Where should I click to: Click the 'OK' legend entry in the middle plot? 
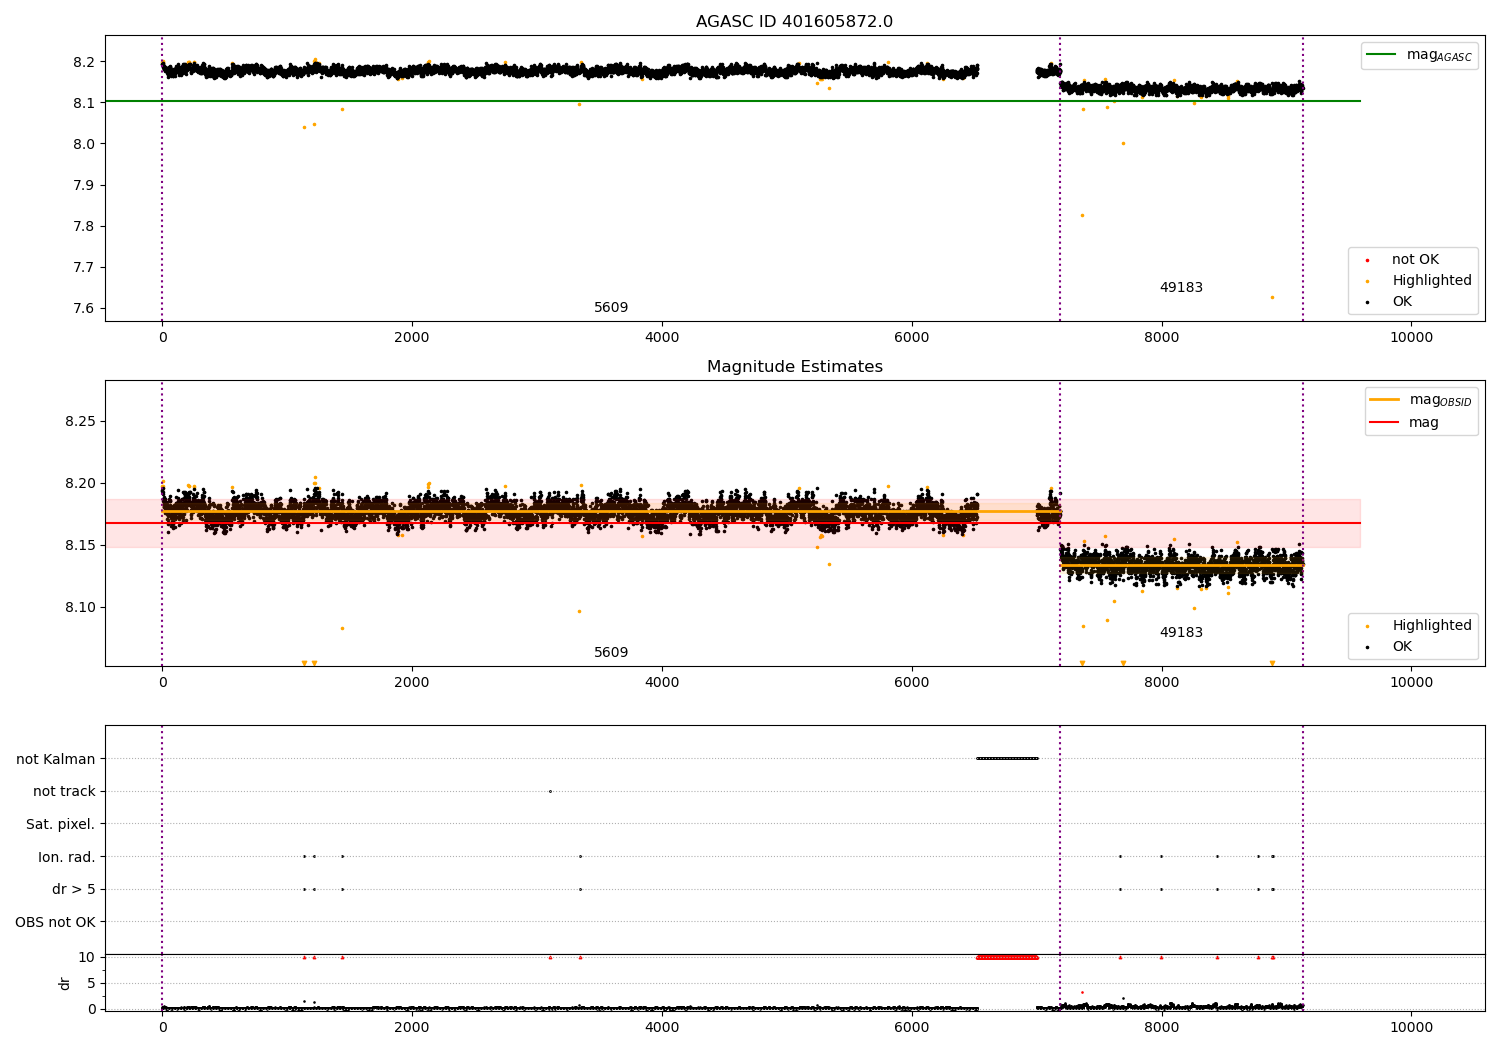[1388, 647]
